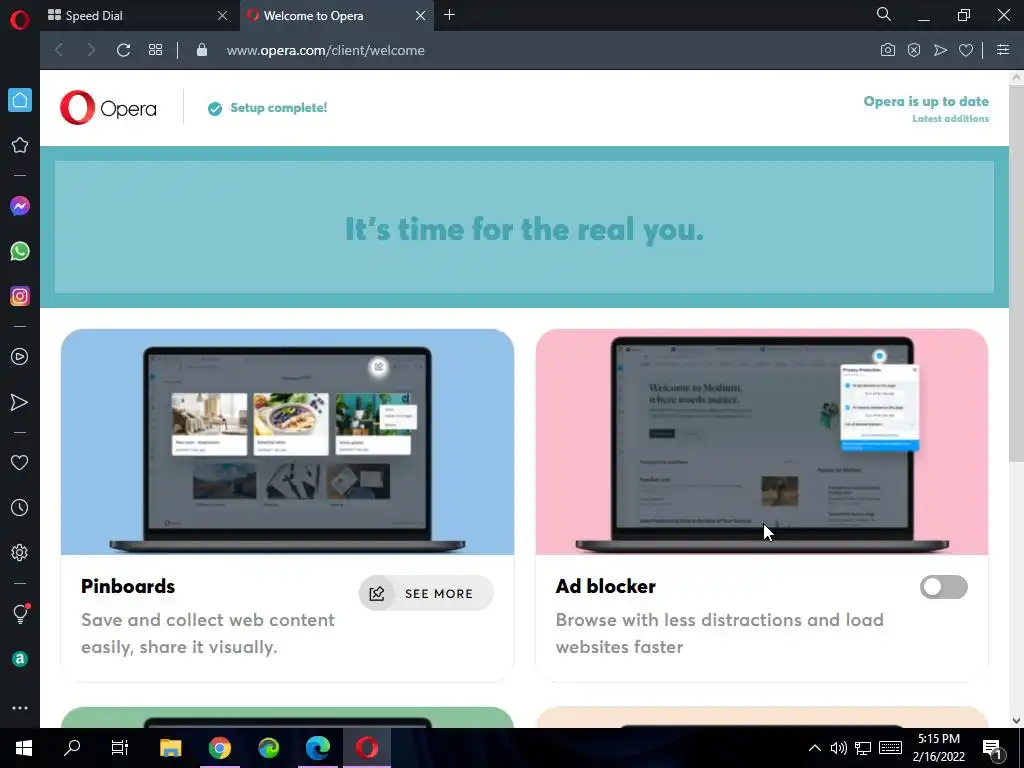Open the Latest additions link
The image size is (1024, 768).
coord(950,119)
